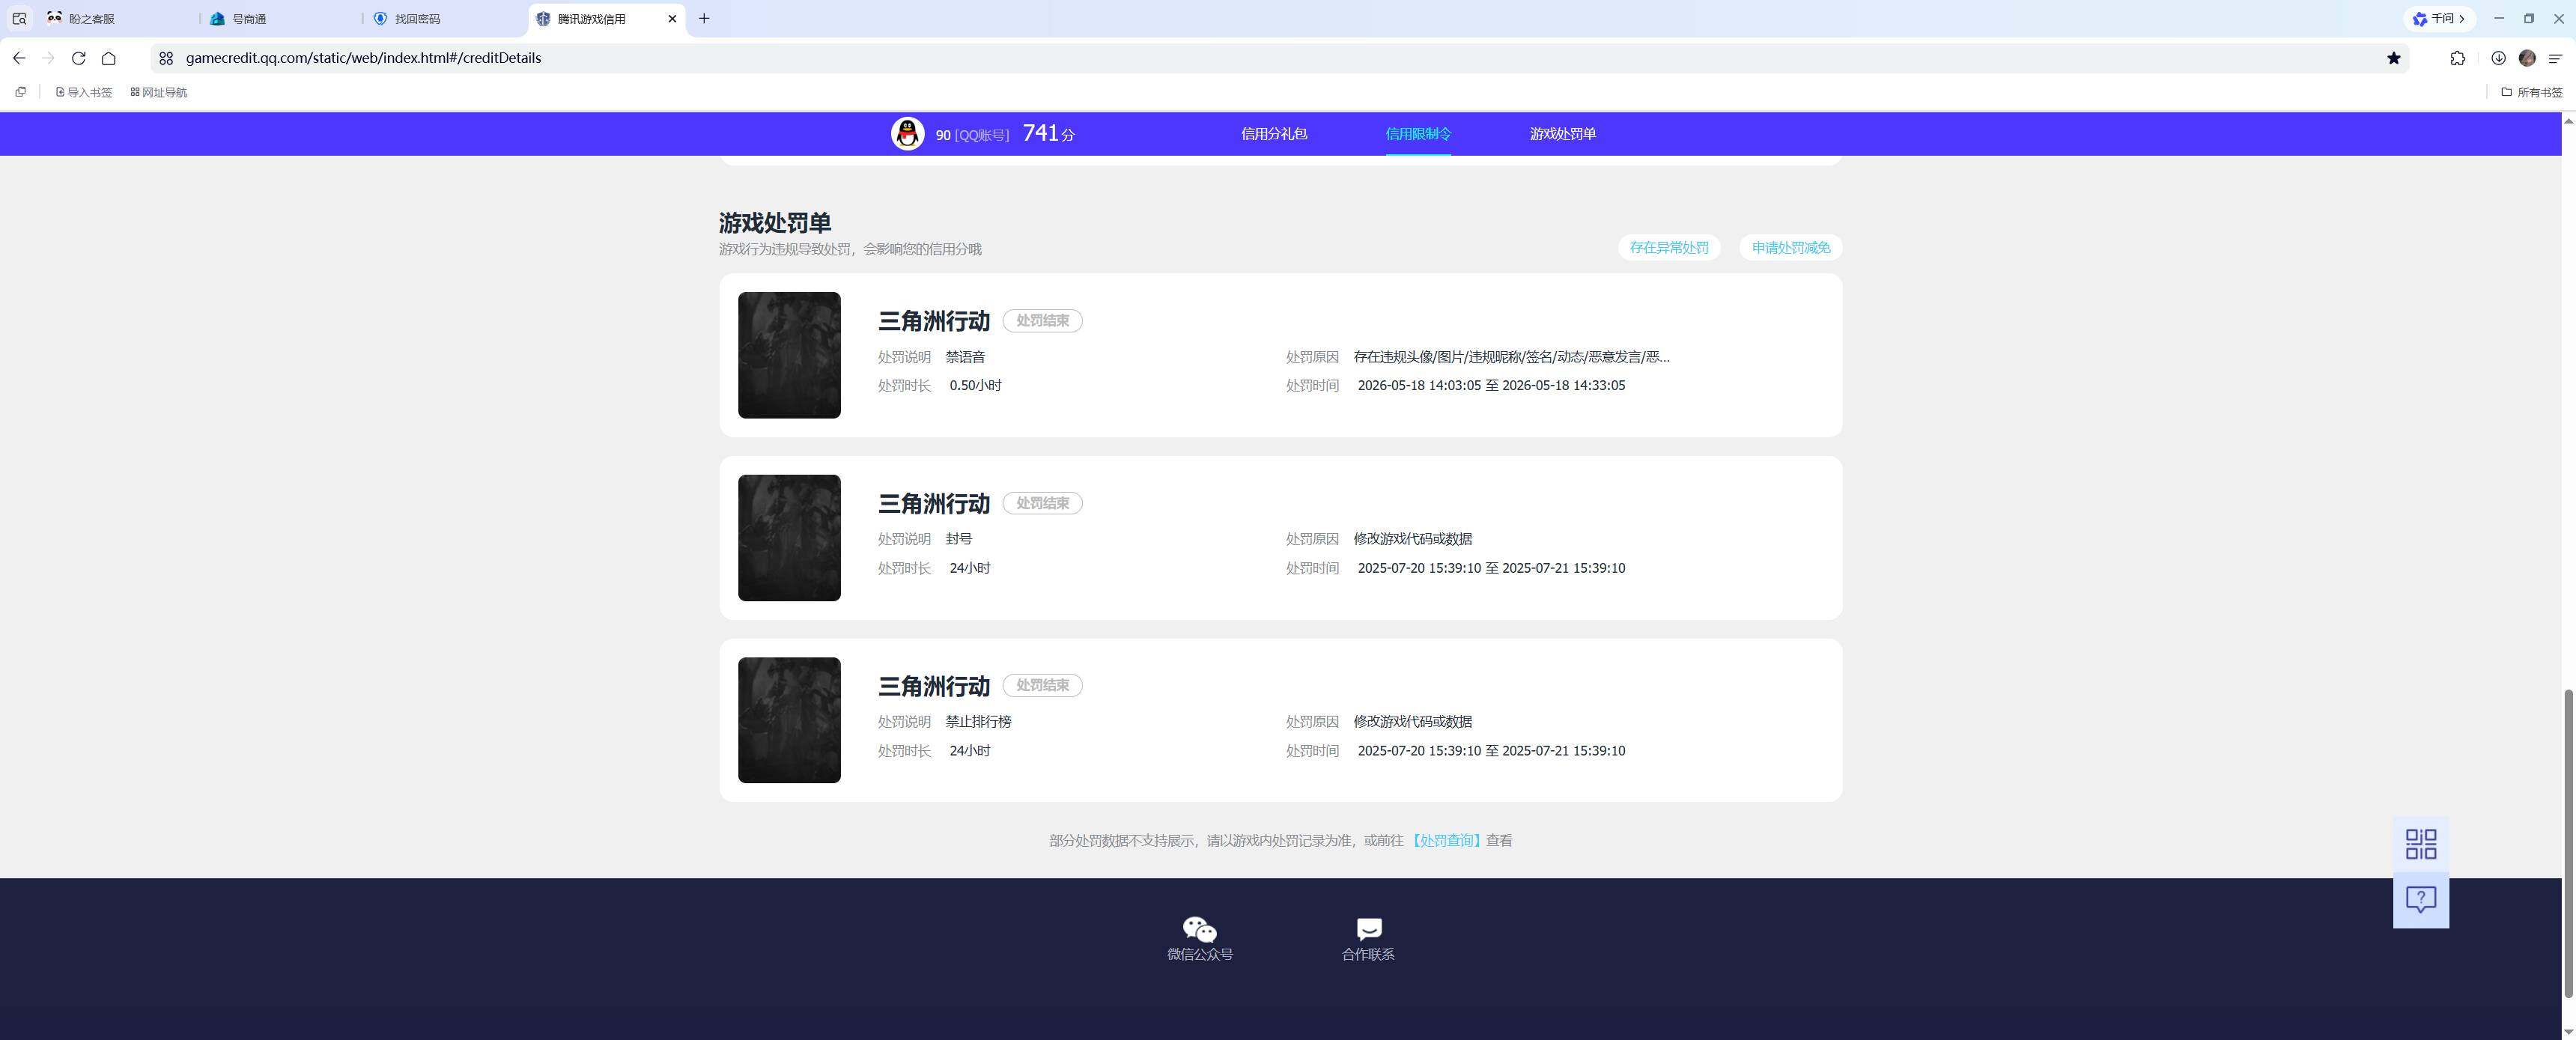
Task: Open browser home page
Action: click(109, 58)
